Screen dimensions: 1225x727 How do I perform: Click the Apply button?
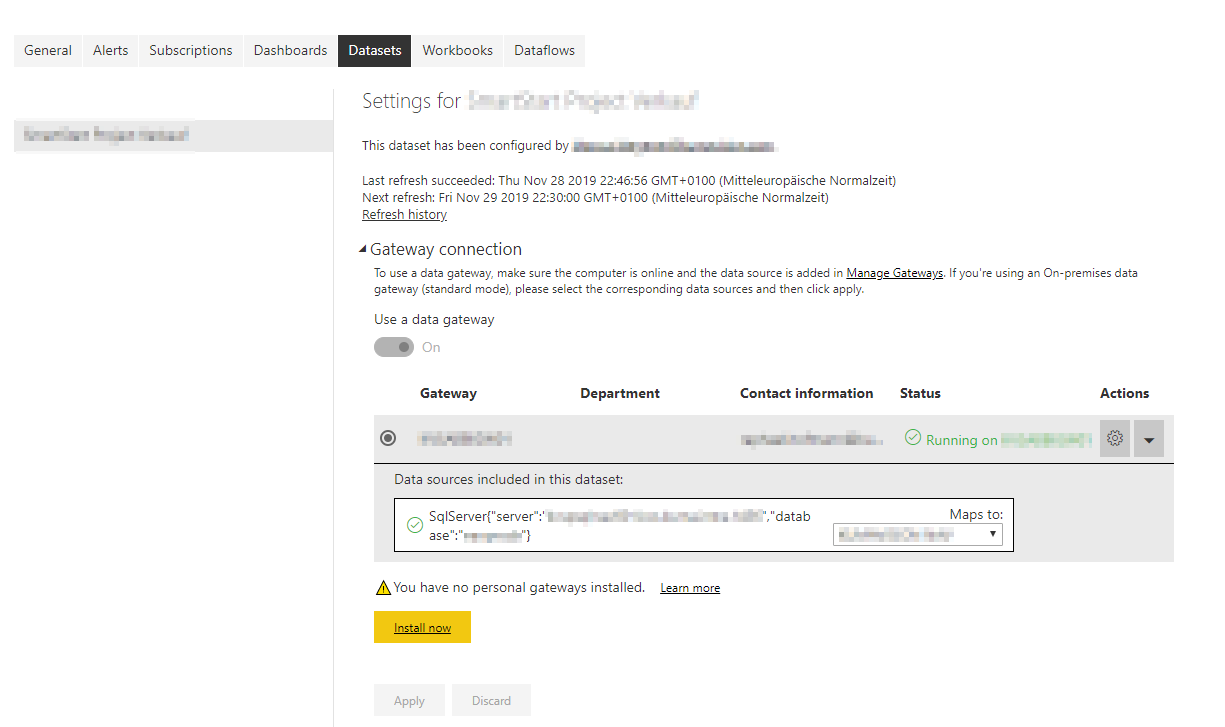tap(409, 700)
